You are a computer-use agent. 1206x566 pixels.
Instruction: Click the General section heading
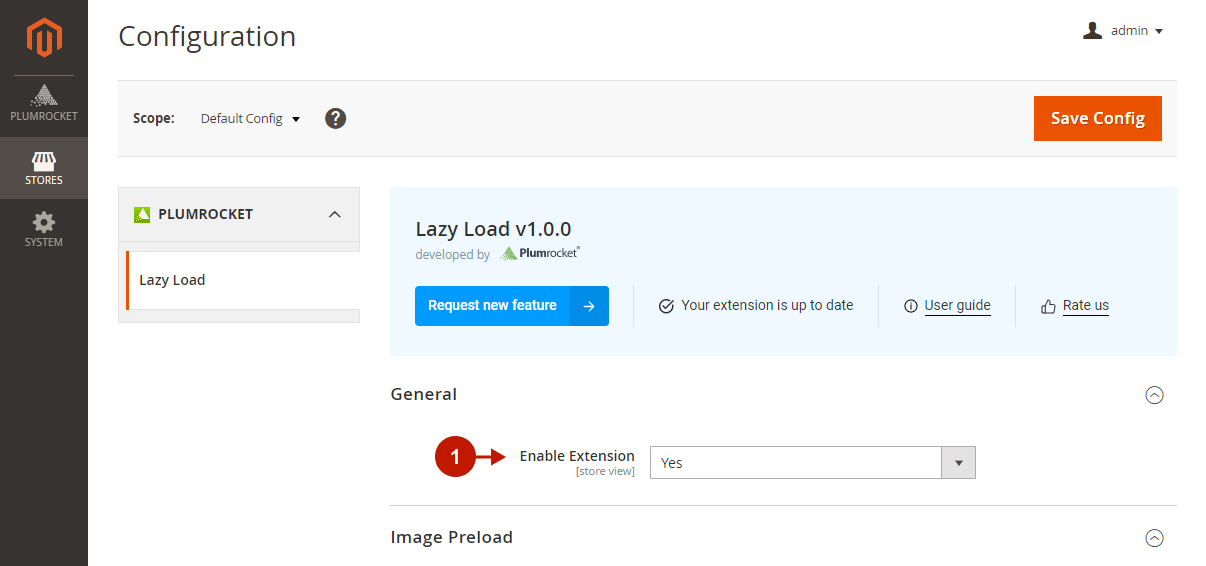point(424,394)
